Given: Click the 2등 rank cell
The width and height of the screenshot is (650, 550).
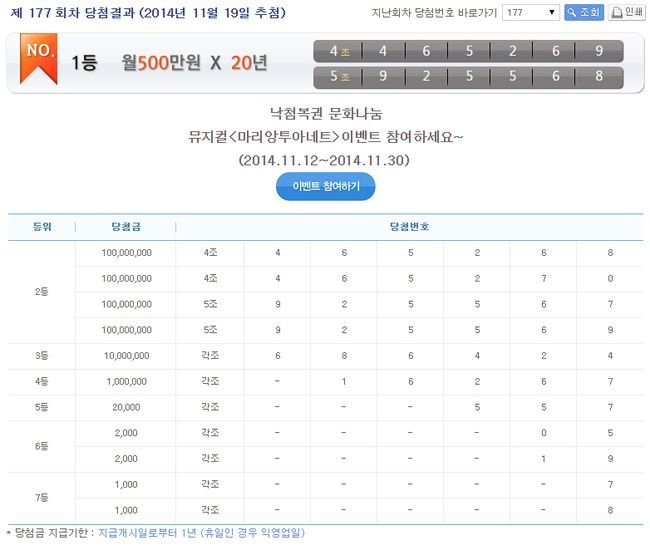Looking at the screenshot, I should click(41, 291).
